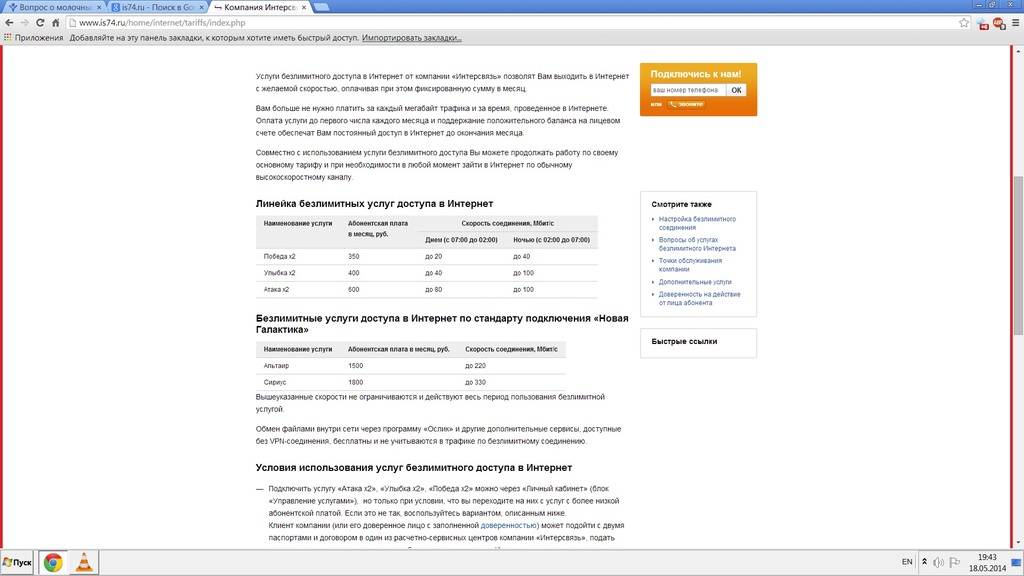Screen dimensions: 1024x576
Task: Select the Компания Интерсвязь tab
Action: point(259,7)
